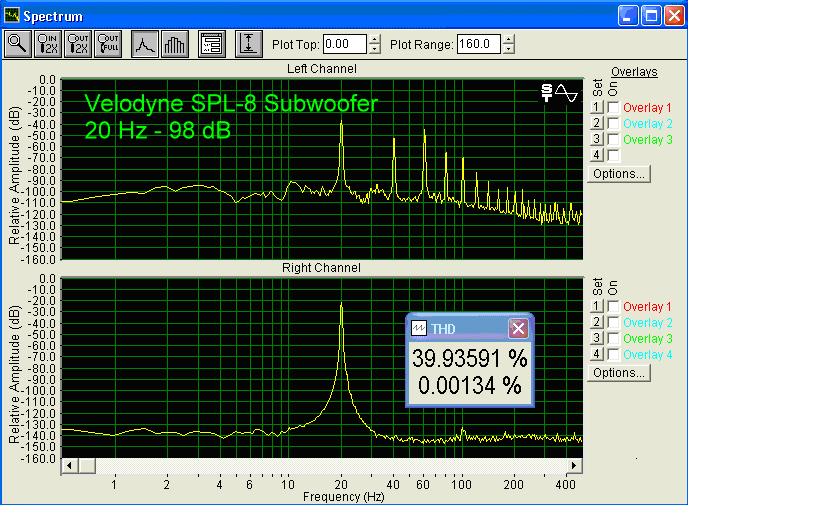Click the sine wave icon in Left Channel plot
Screen dimensions: 840x525
567,93
